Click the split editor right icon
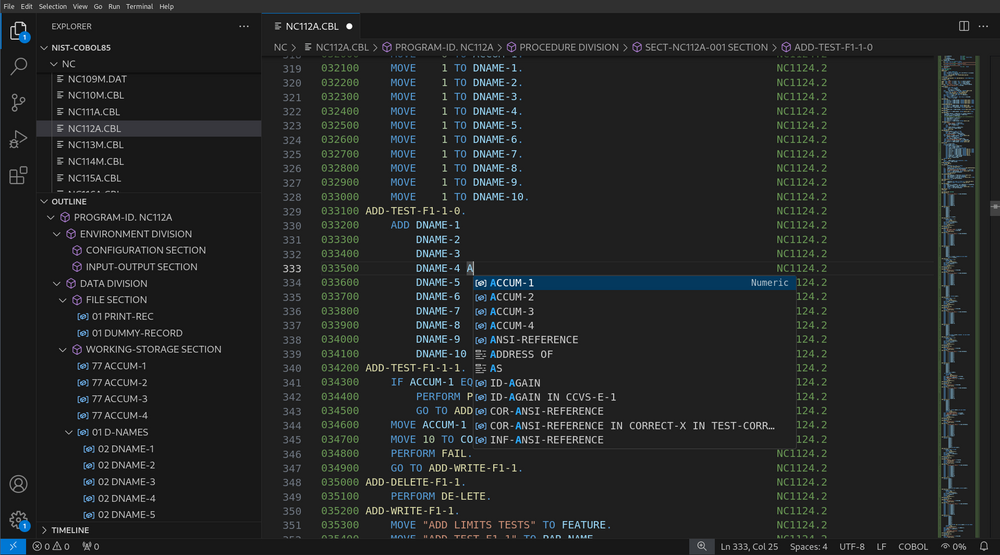Image resolution: width=1000 pixels, height=555 pixels. click(x=963, y=26)
